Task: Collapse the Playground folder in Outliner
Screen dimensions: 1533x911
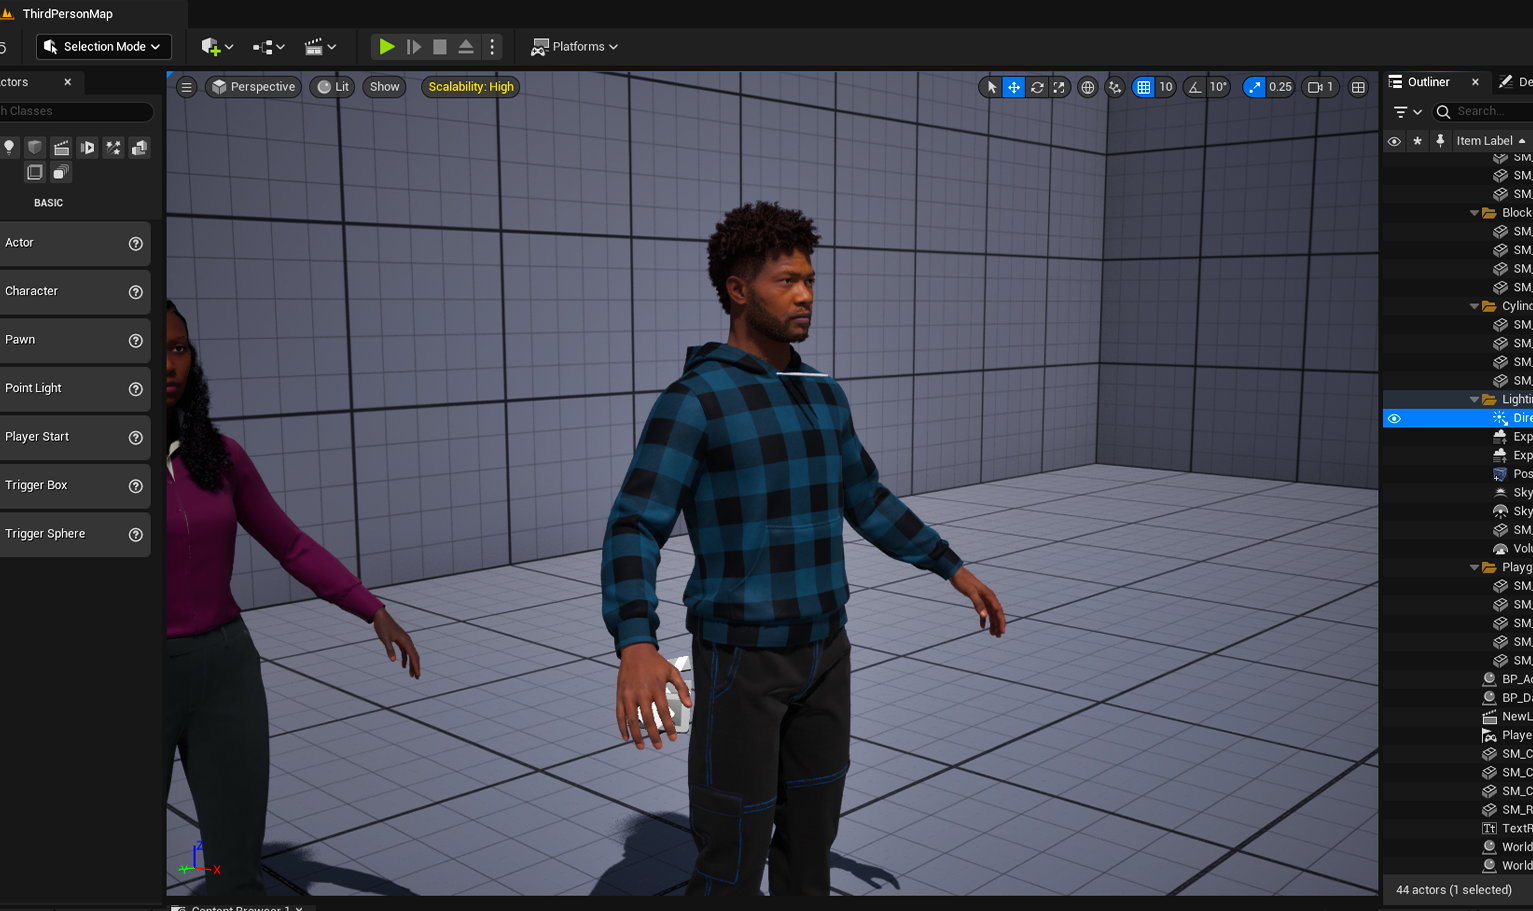Action: click(x=1474, y=567)
